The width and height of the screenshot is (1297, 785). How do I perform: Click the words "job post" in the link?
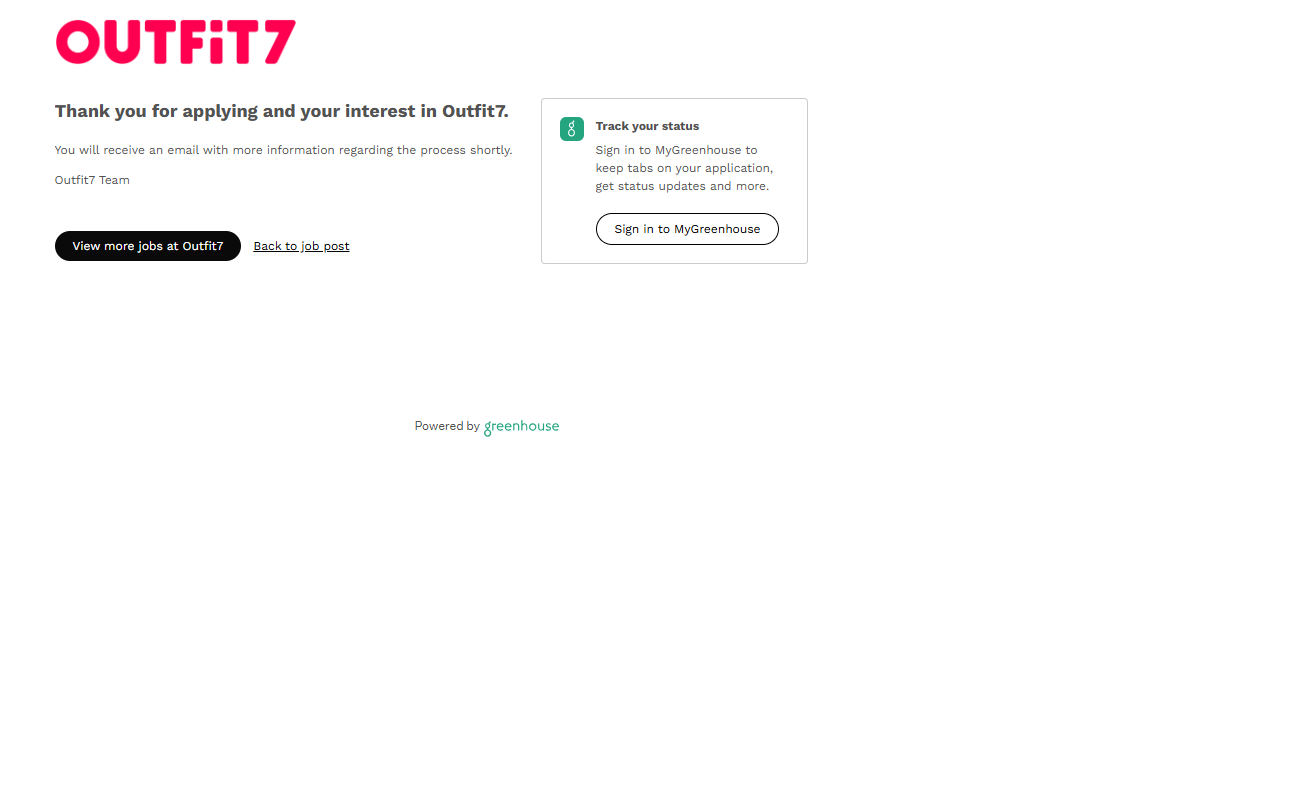[325, 246]
